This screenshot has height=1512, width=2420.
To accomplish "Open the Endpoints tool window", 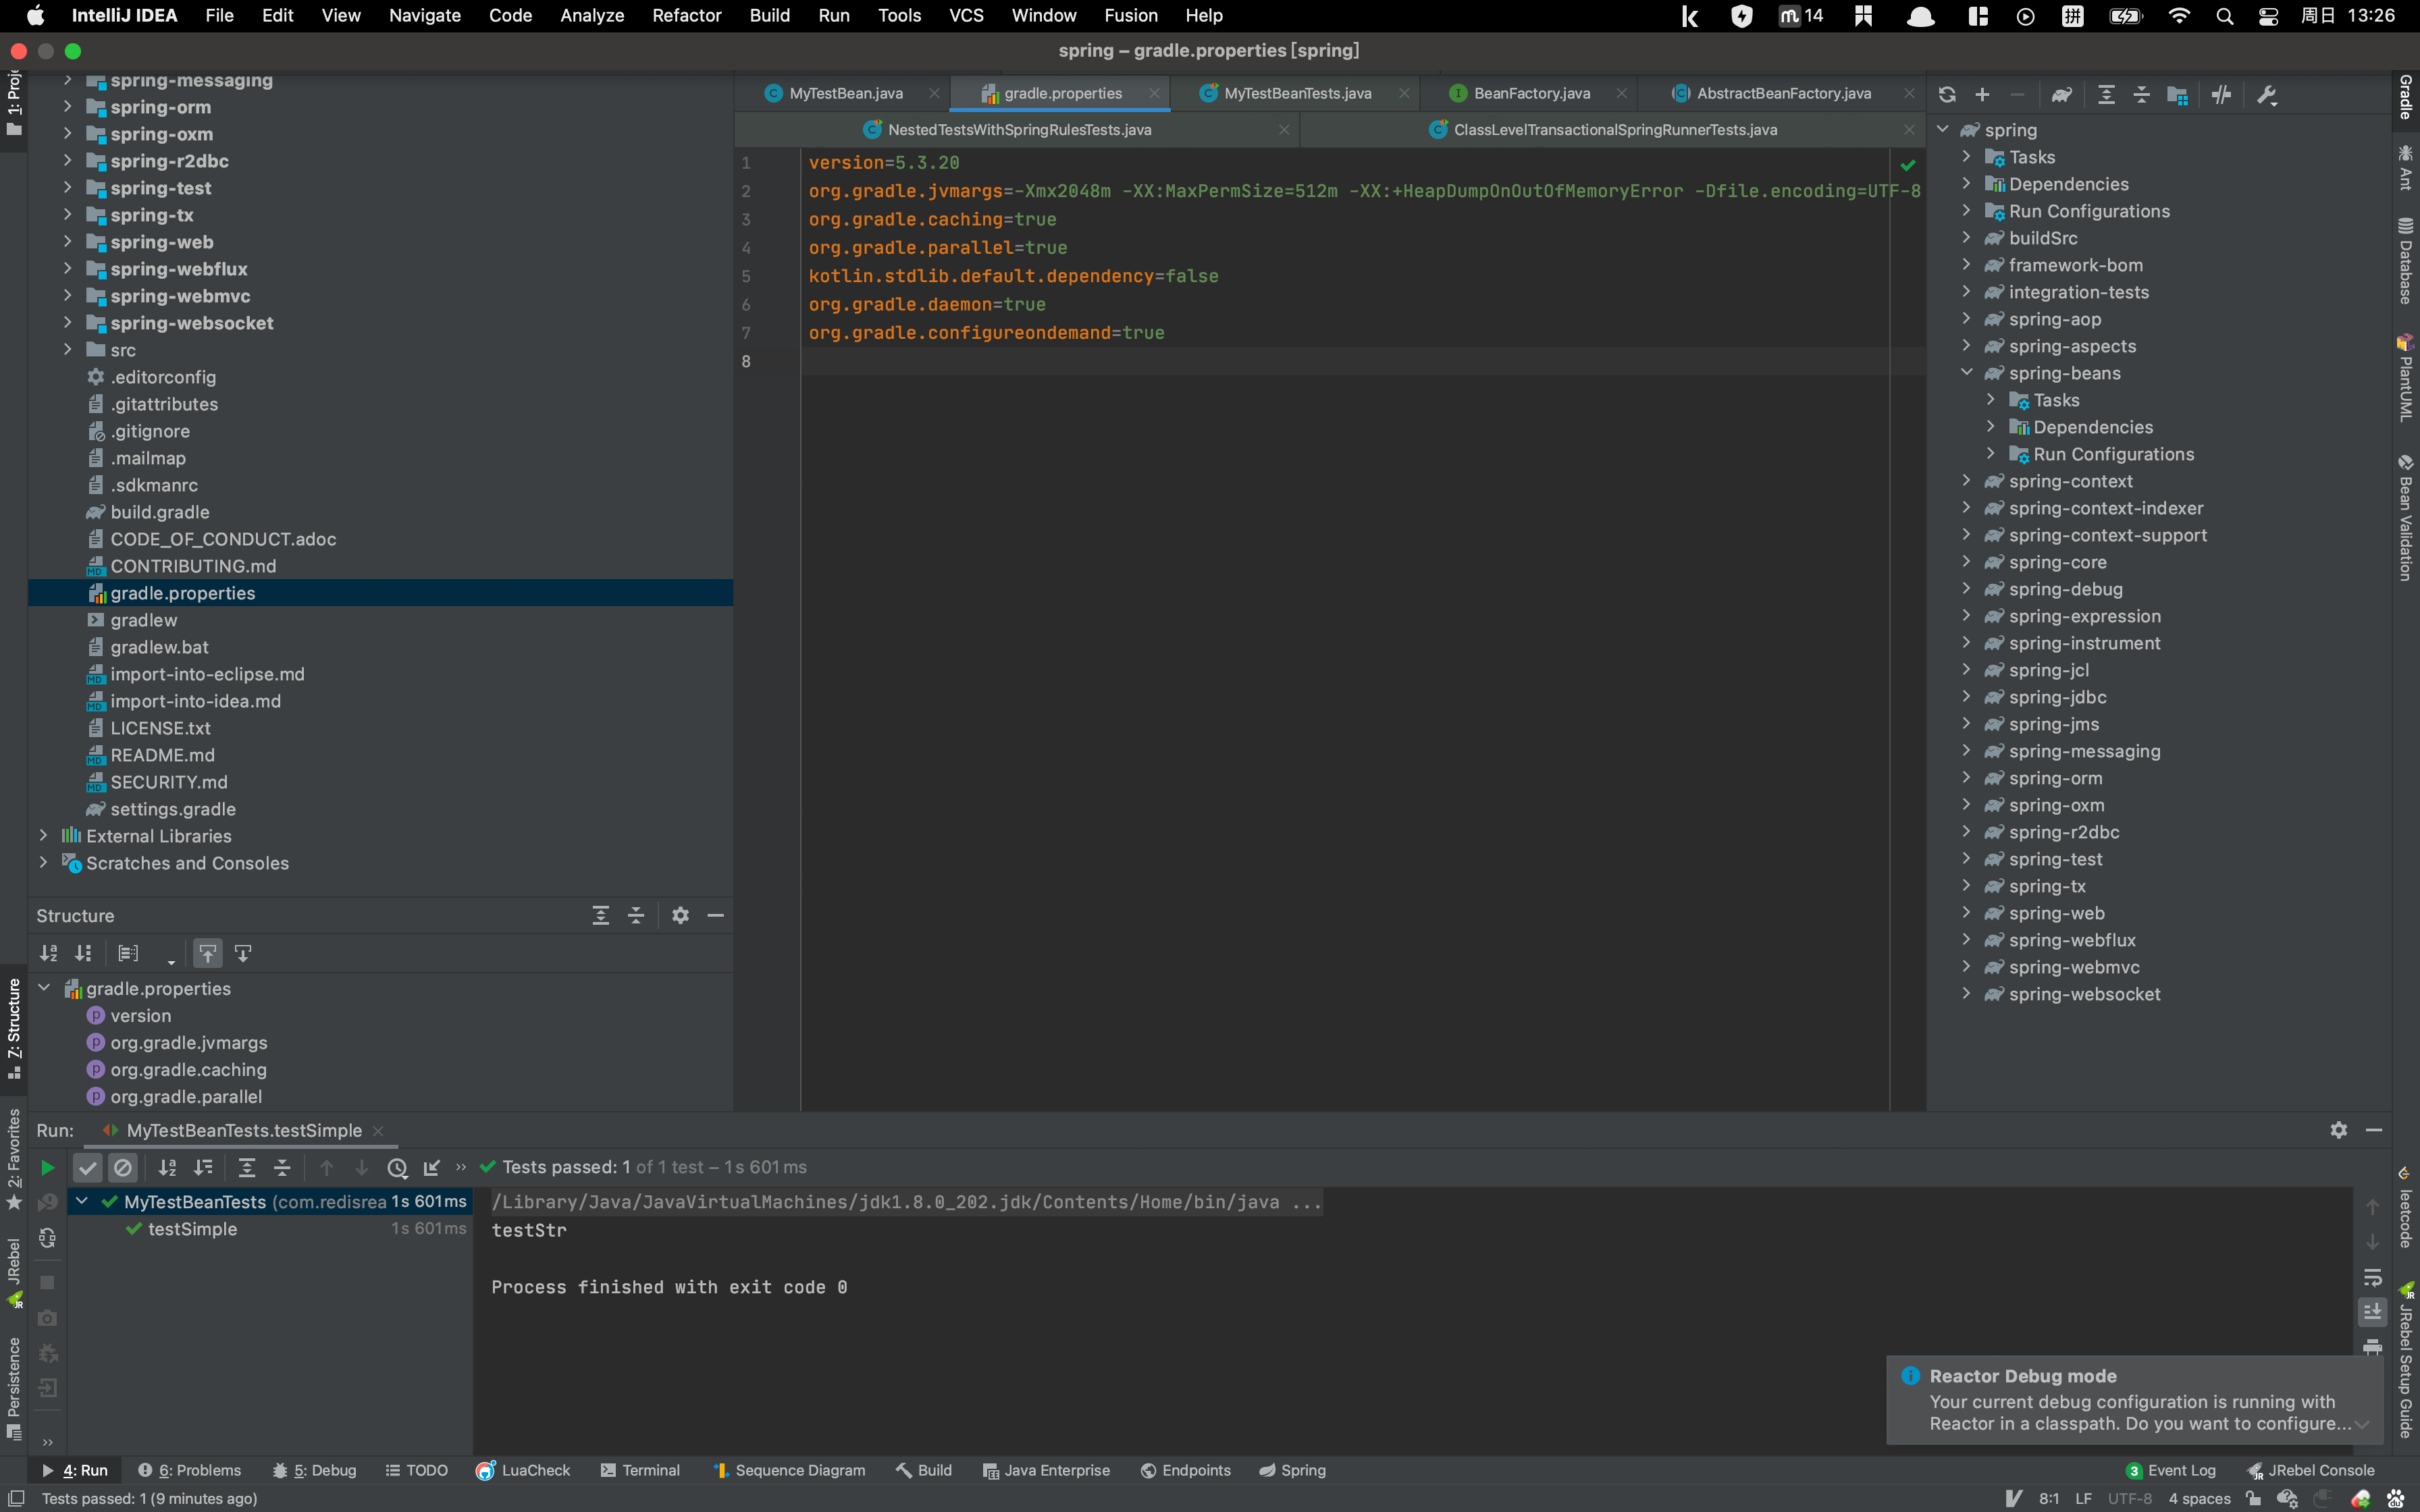I will point(1186,1470).
